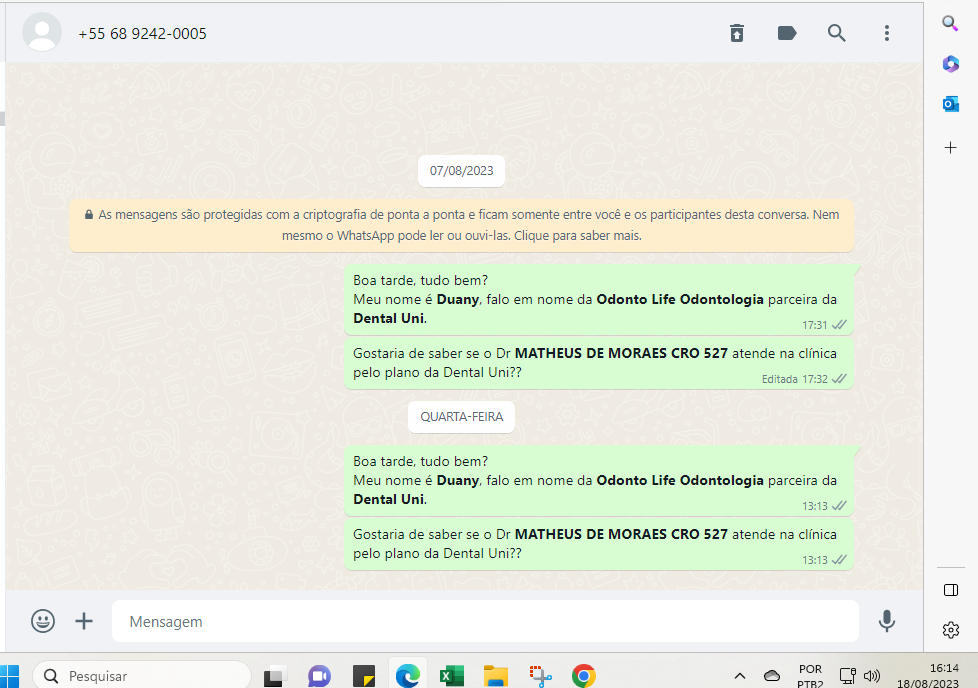The image size is (978, 688).
Task: Open the label tag icon
Action: point(787,33)
